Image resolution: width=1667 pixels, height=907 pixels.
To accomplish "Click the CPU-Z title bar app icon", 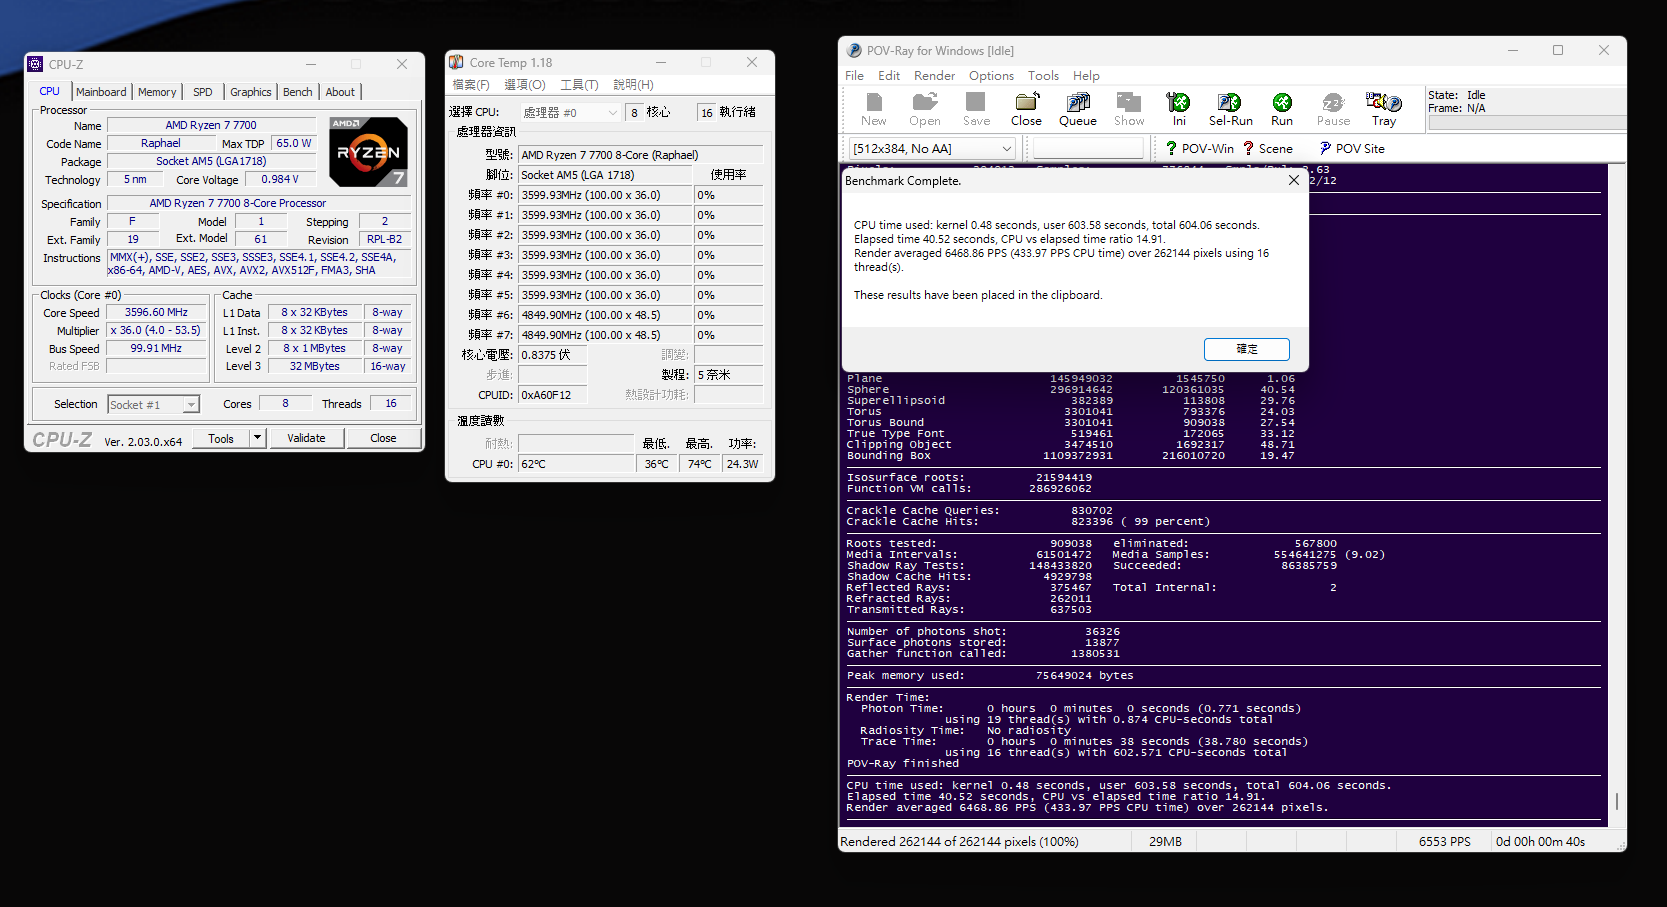I will [x=36, y=64].
